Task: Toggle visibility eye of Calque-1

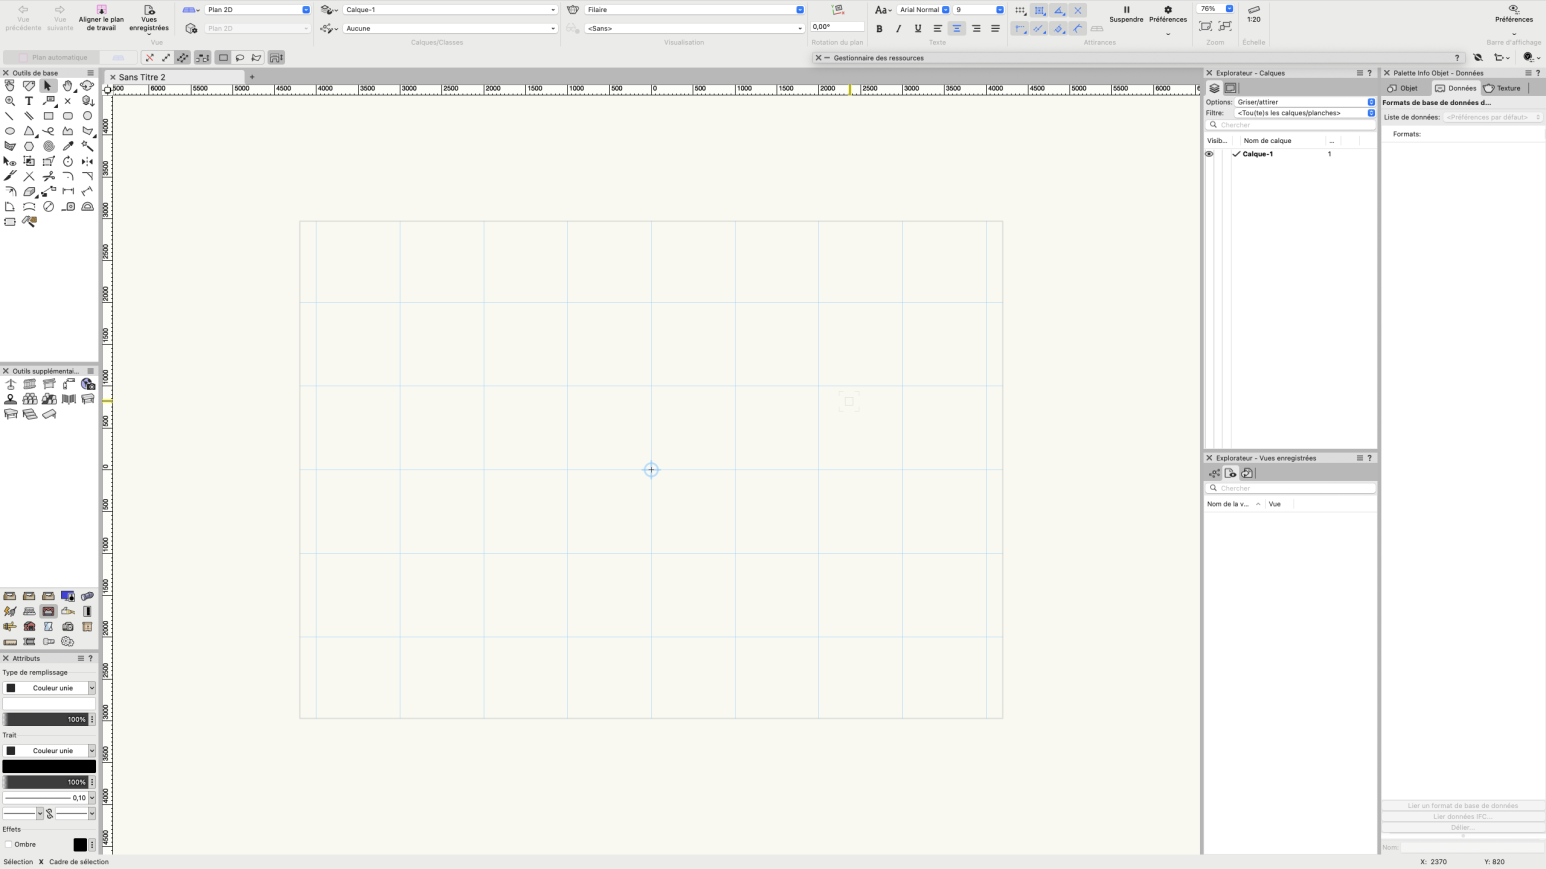Action: (x=1209, y=154)
